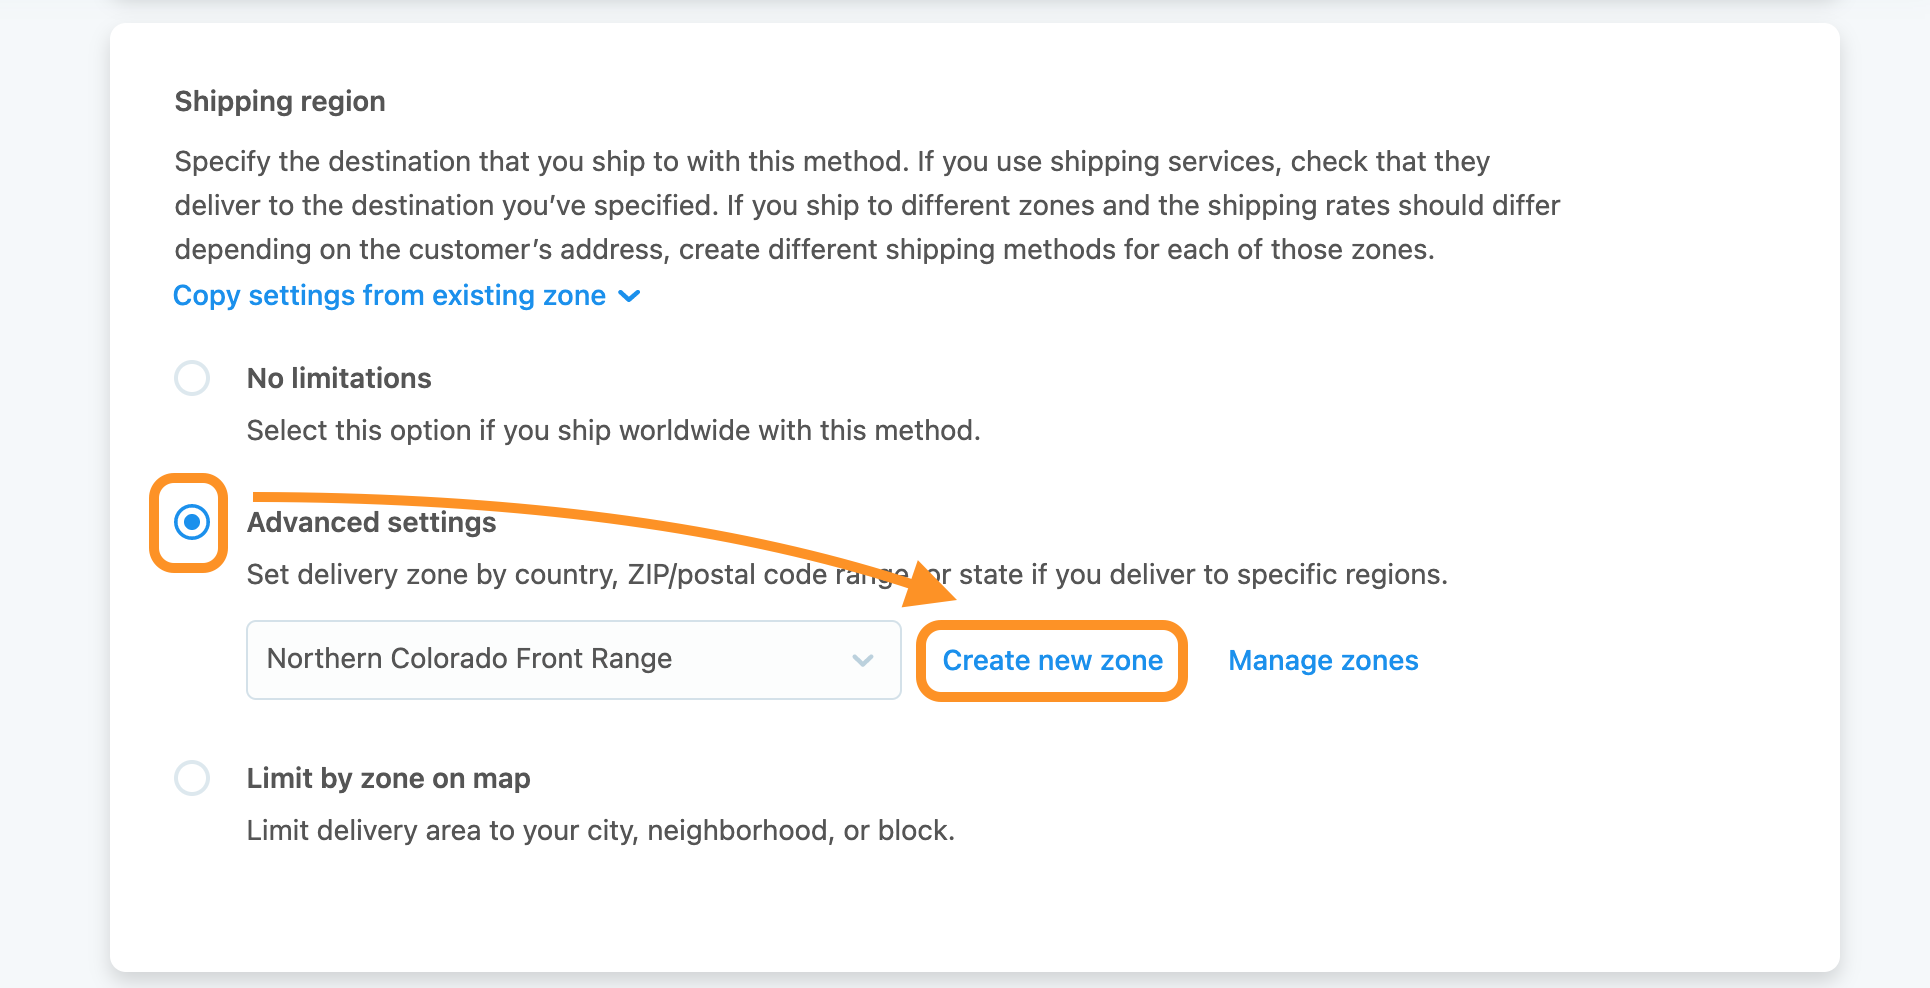Expand chevron beside Copy settings from existing zone

(629, 296)
